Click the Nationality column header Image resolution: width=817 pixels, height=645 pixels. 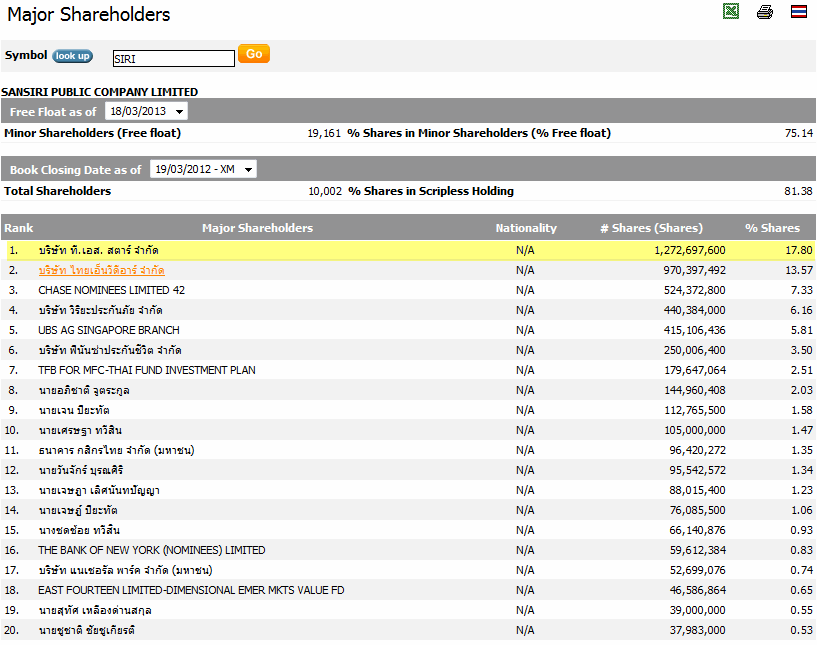pos(526,228)
